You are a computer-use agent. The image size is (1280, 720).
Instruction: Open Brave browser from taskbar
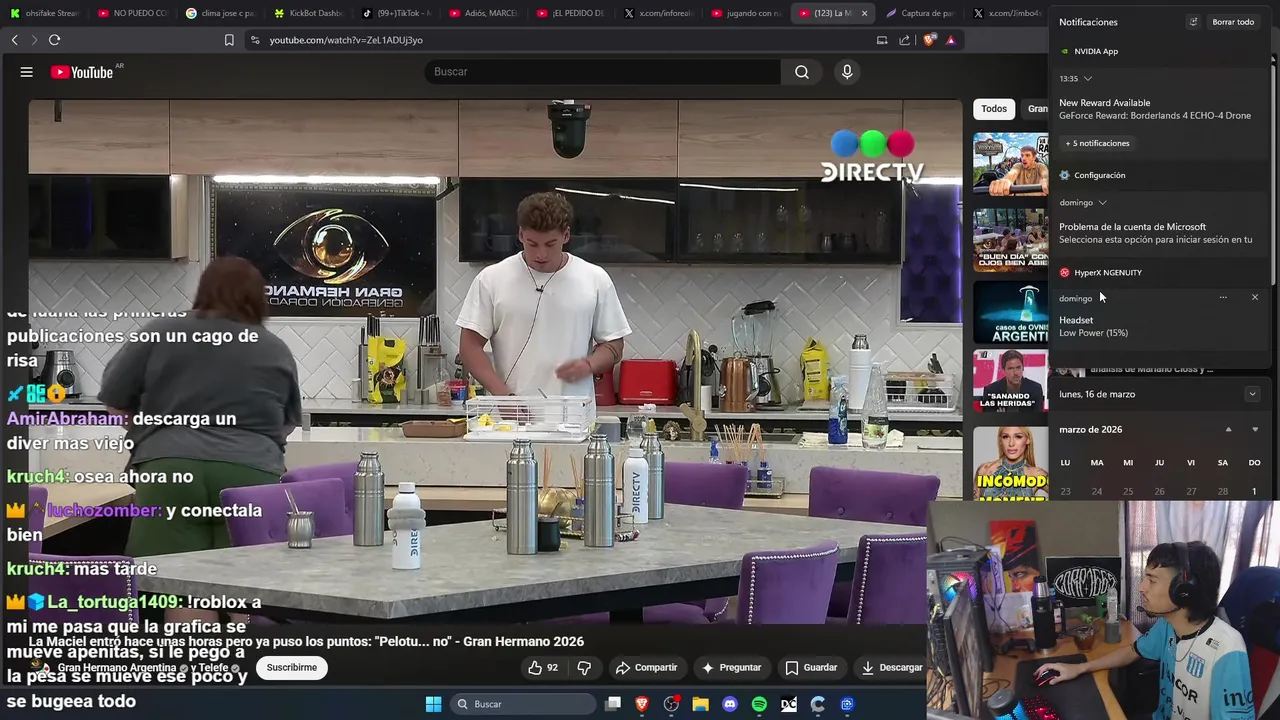pos(642,704)
